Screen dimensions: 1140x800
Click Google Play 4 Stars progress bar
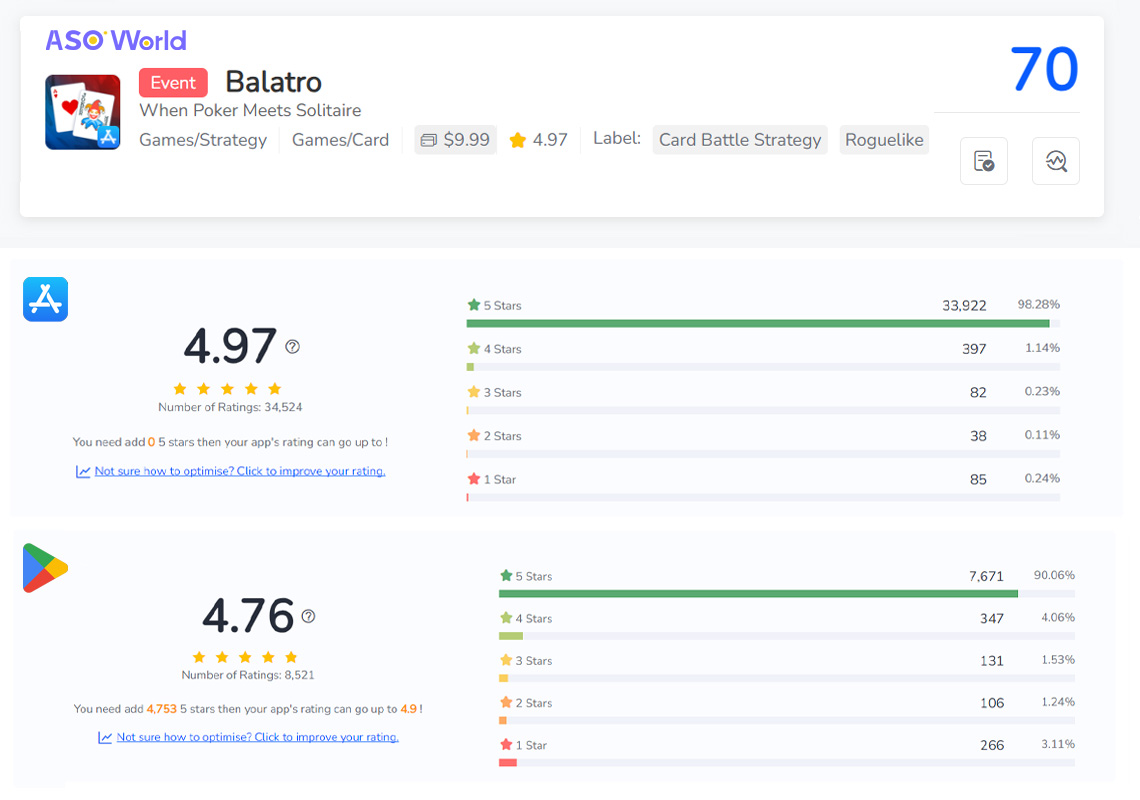click(787, 636)
